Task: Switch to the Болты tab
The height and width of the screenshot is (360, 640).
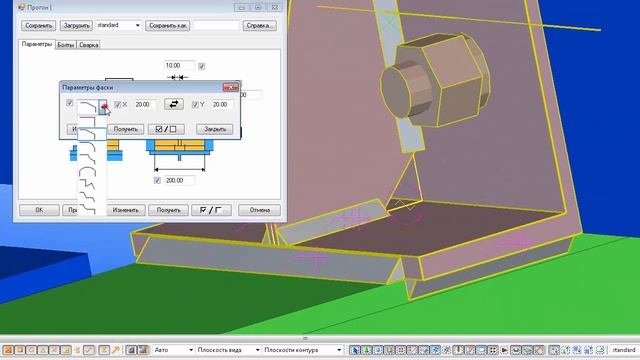Action: coord(66,45)
